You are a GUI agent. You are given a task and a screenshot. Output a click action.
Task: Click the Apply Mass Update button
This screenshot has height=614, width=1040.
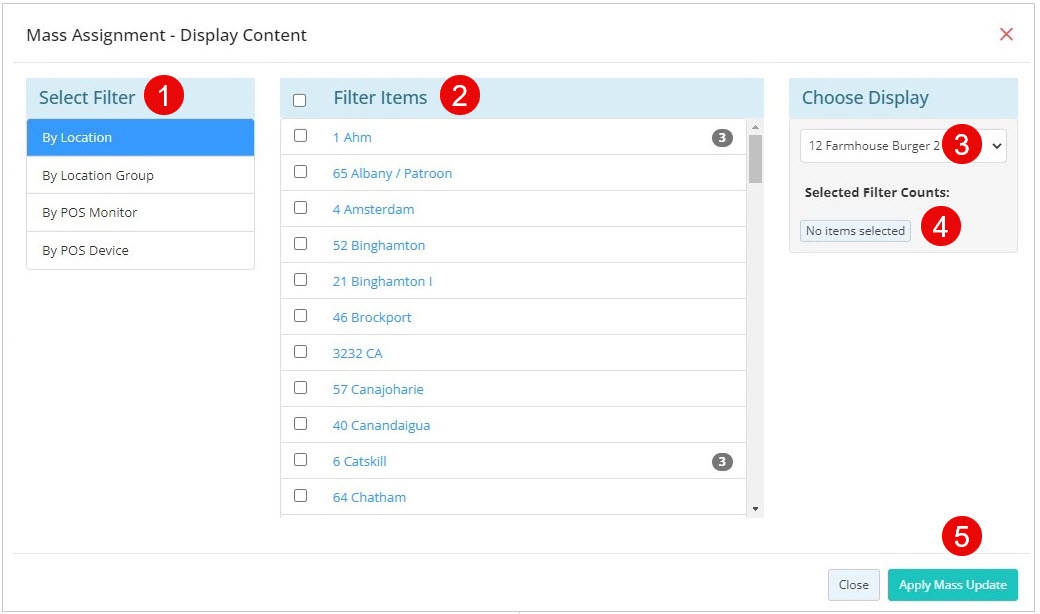click(952, 585)
